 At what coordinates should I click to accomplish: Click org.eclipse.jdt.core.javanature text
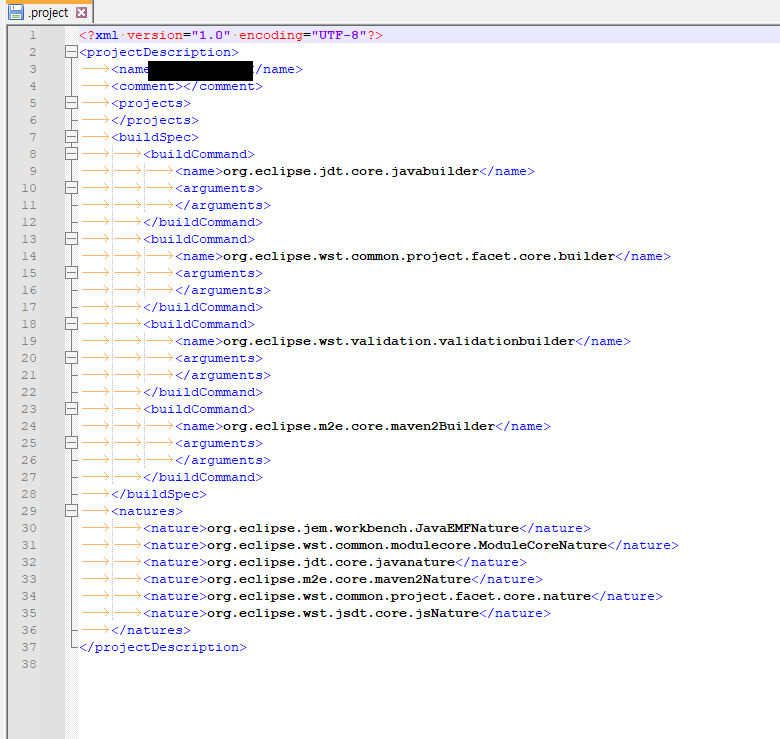[331, 562]
